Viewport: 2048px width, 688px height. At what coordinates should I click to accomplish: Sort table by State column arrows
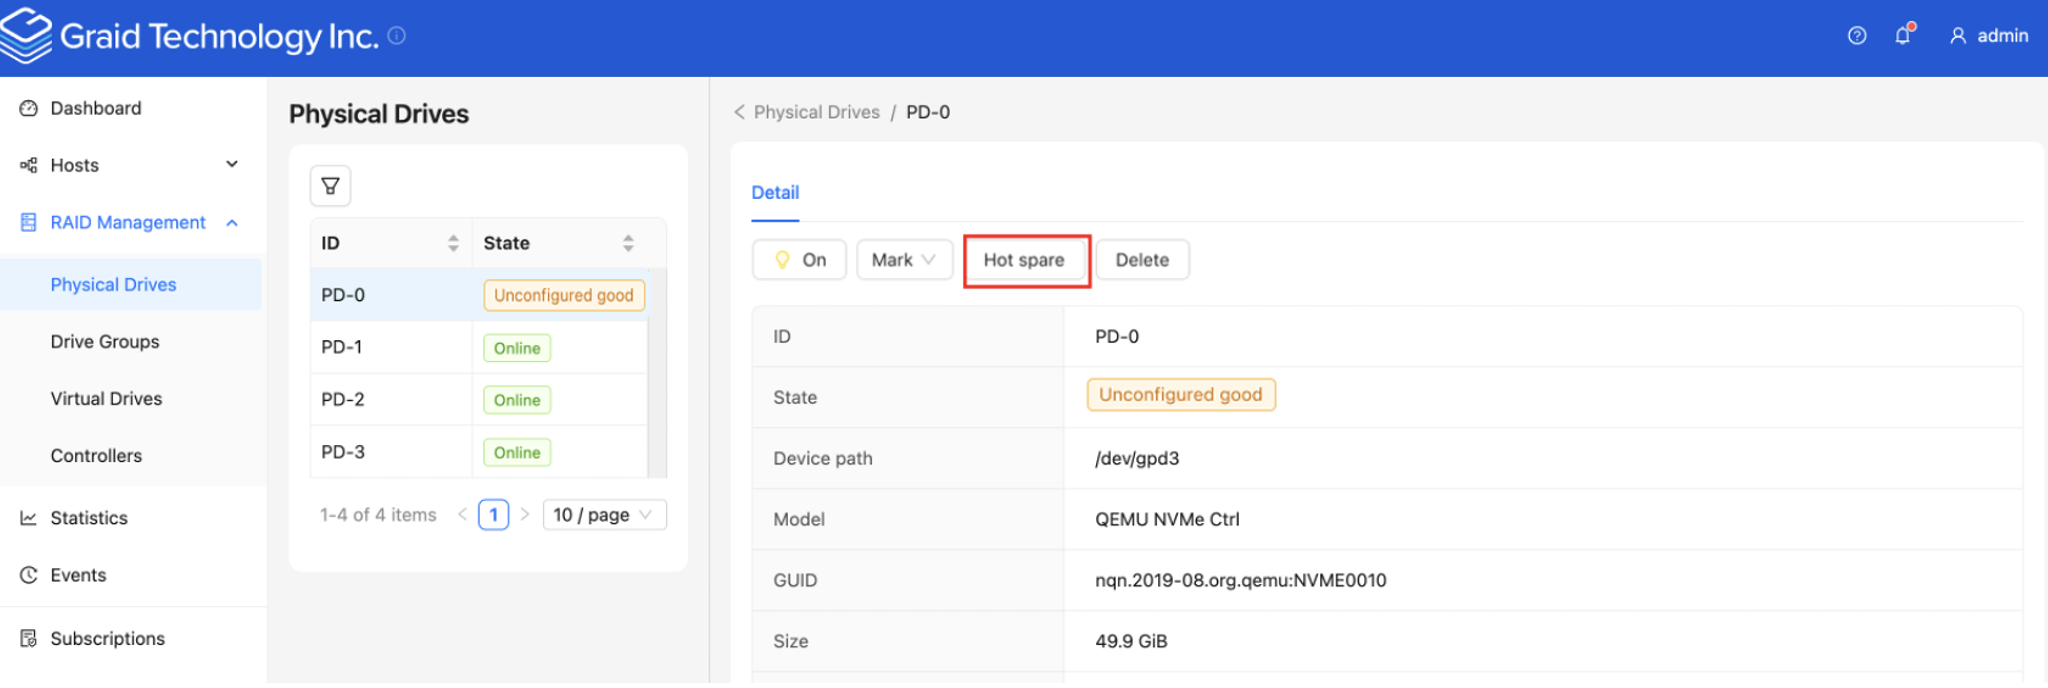[628, 243]
